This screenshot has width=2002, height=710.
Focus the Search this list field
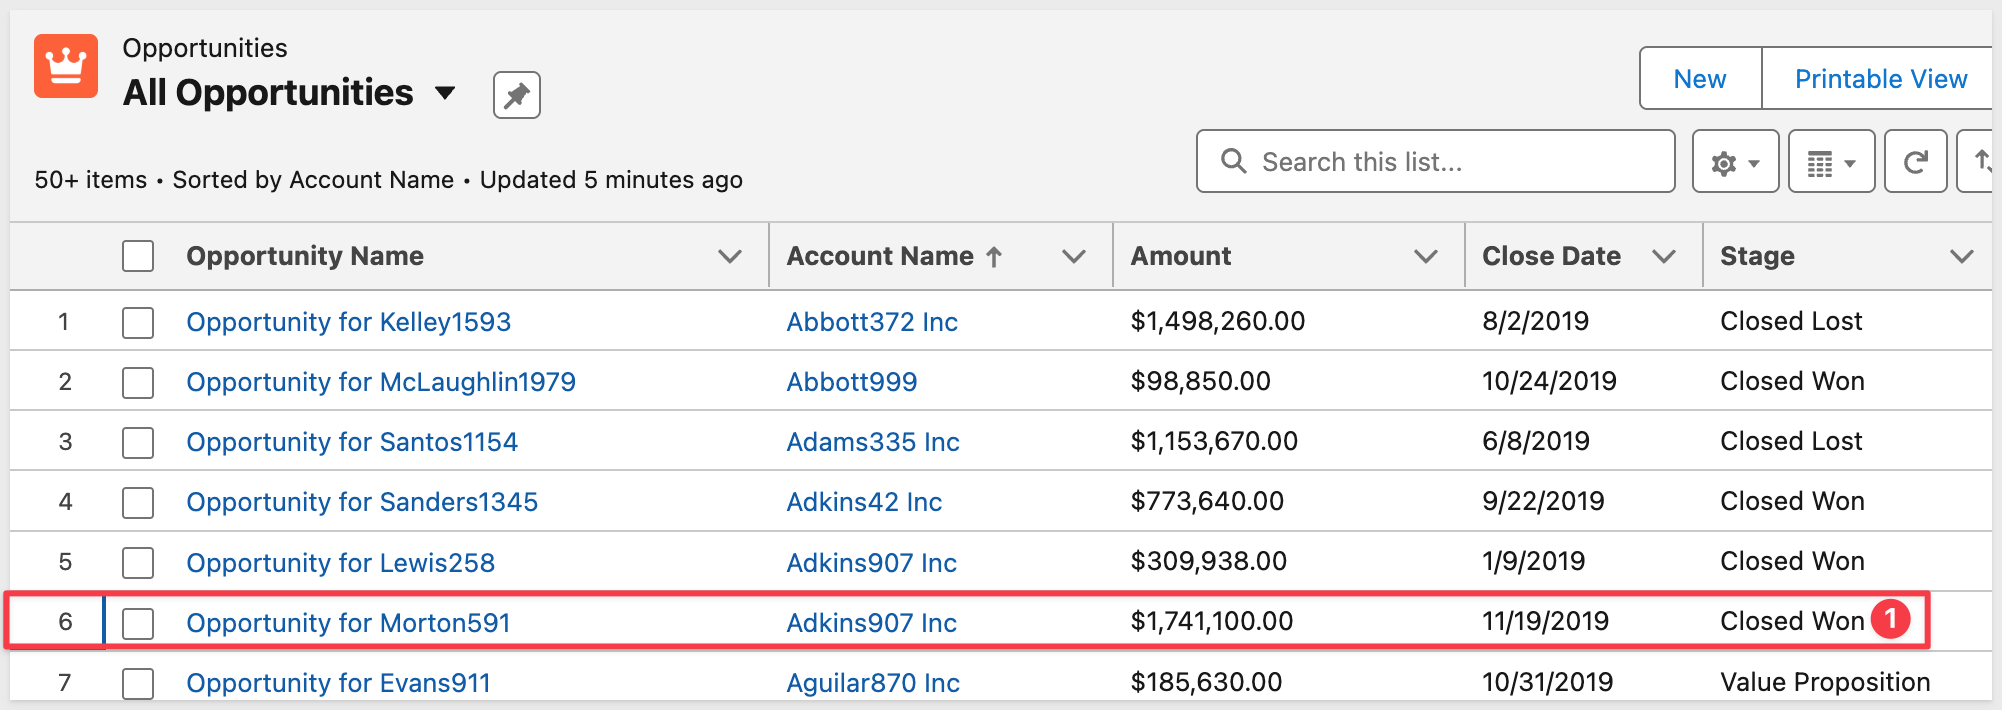pos(1450,162)
